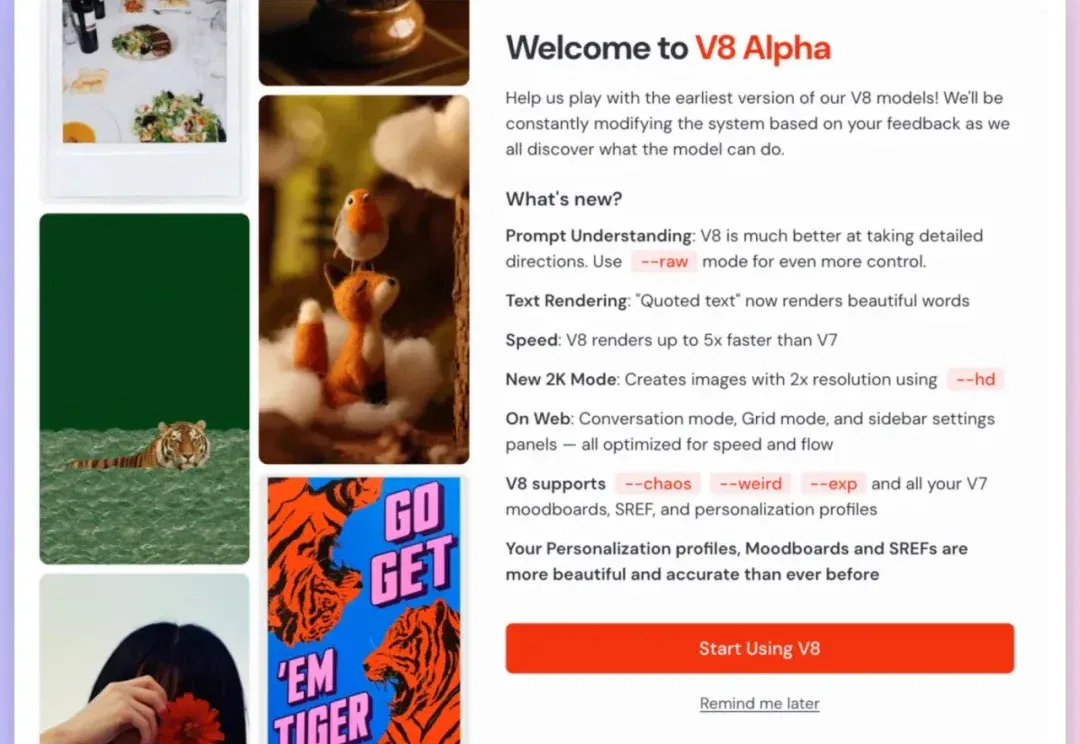Click the On Web feature label

[x=537, y=419]
